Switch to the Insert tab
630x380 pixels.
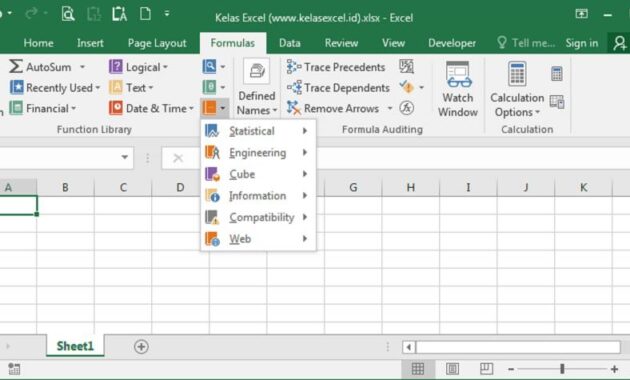pyautogui.click(x=90, y=43)
